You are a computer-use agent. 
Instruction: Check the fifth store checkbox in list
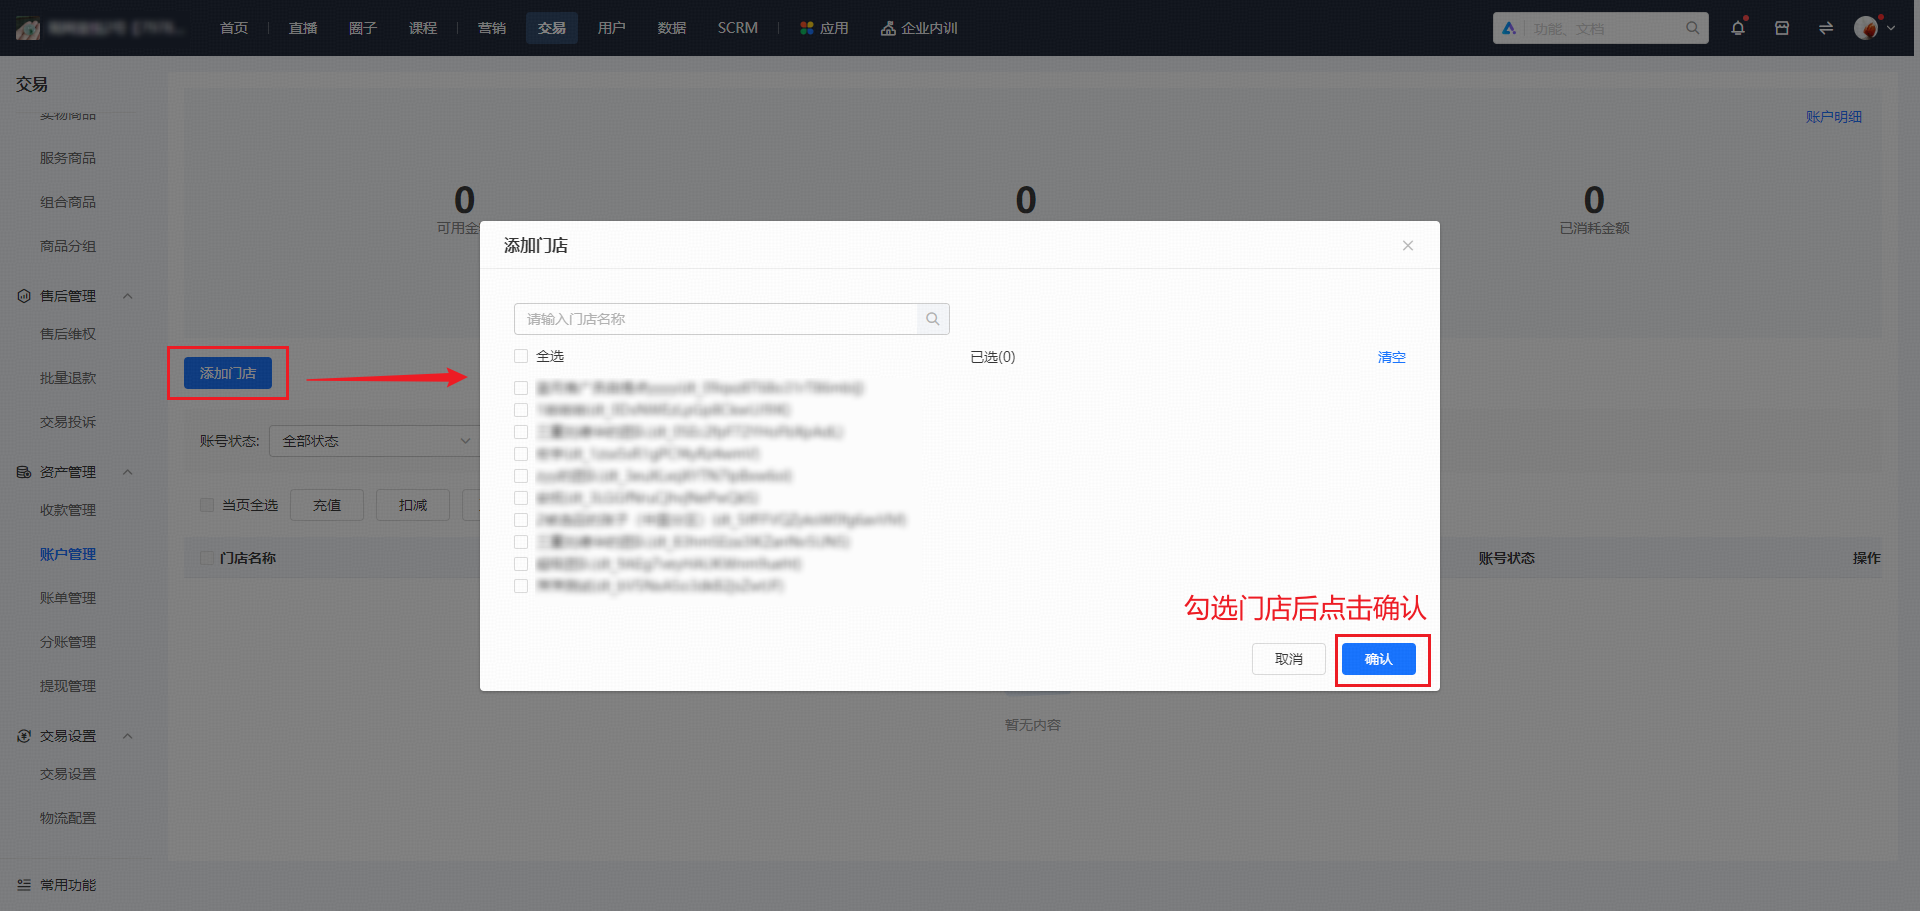521,476
